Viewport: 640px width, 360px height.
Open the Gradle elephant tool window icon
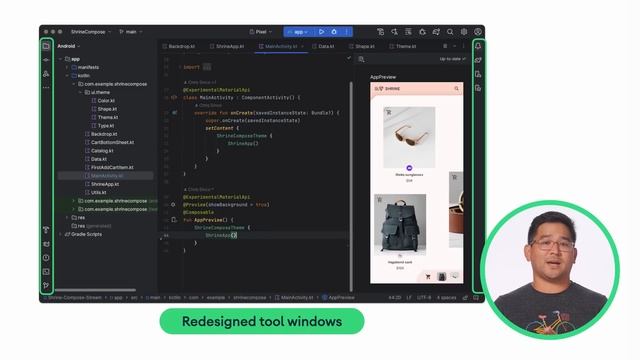478,60
